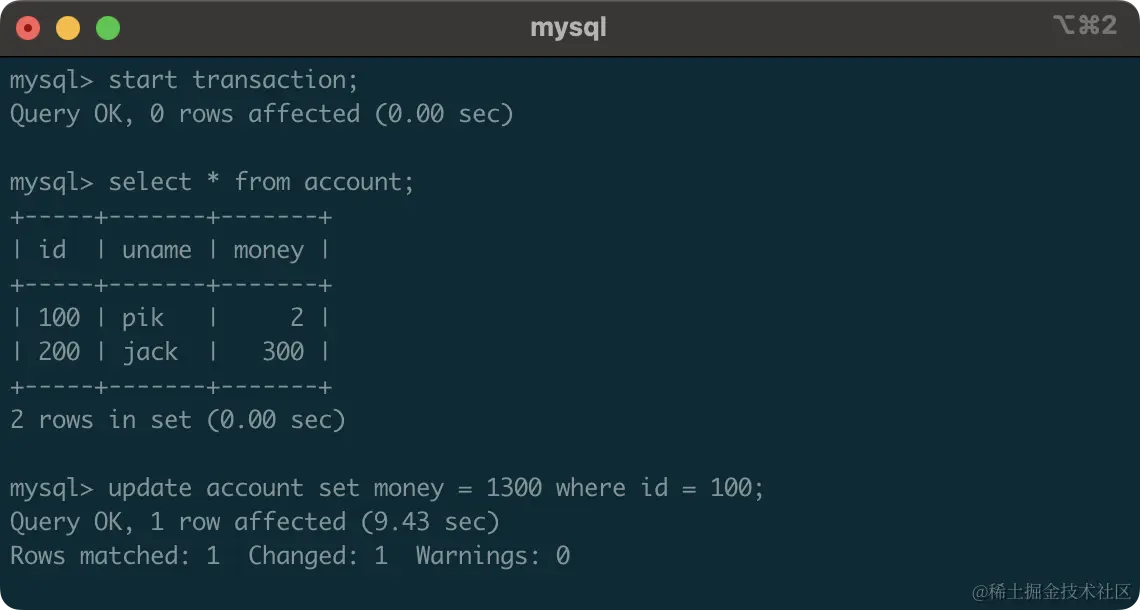1140x610 pixels.
Task: Click the red close window button
Action: tap(28, 28)
